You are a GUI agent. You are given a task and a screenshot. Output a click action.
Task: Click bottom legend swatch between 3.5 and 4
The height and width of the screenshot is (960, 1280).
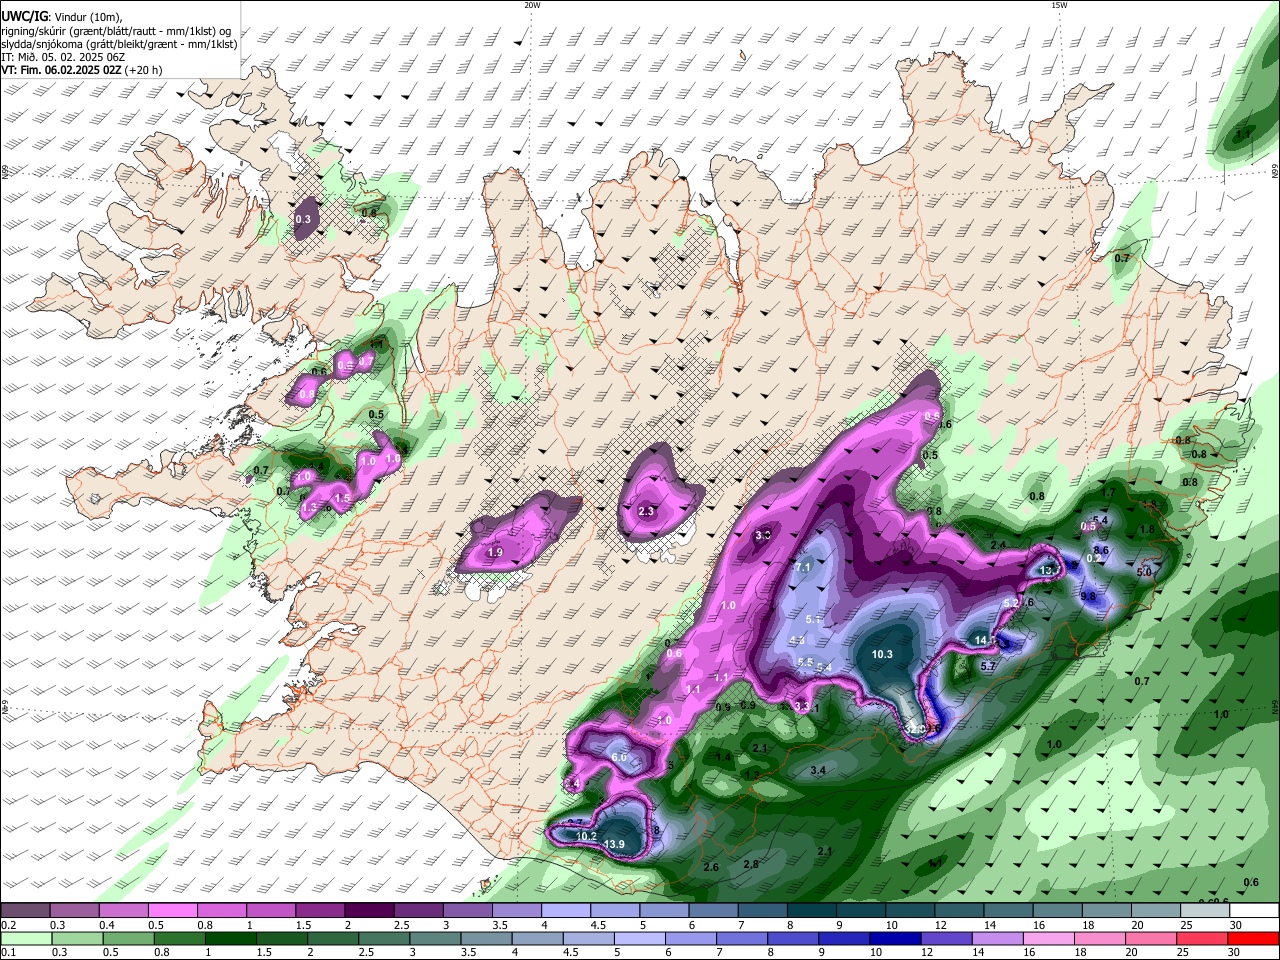tap(484, 938)
